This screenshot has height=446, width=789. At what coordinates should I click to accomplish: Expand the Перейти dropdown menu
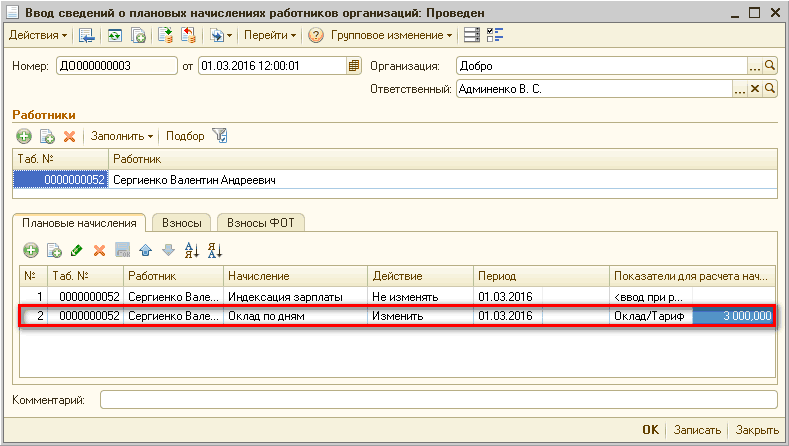270,36
